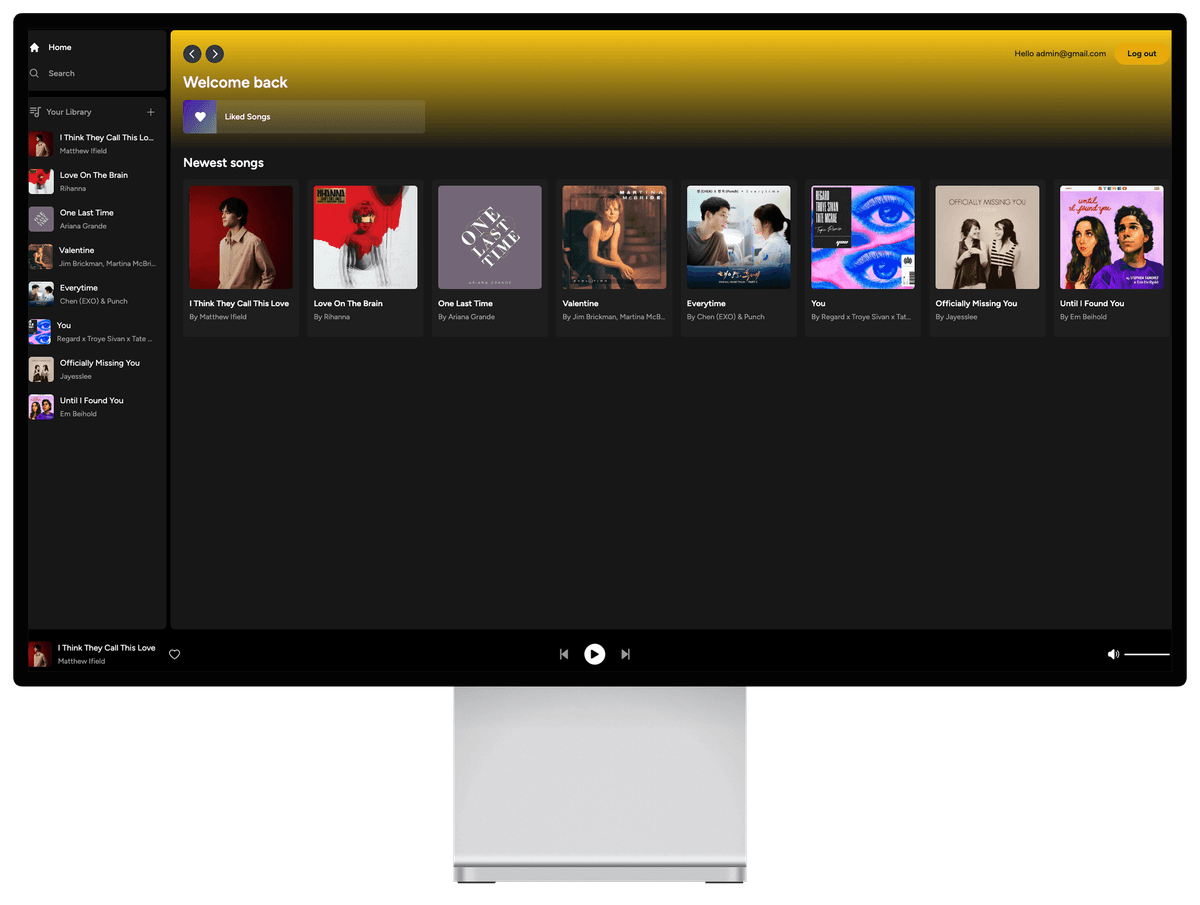Adjust the volume slider
The width and height of the screenshot is (1200, 905).
click(x=1147, y=654)
